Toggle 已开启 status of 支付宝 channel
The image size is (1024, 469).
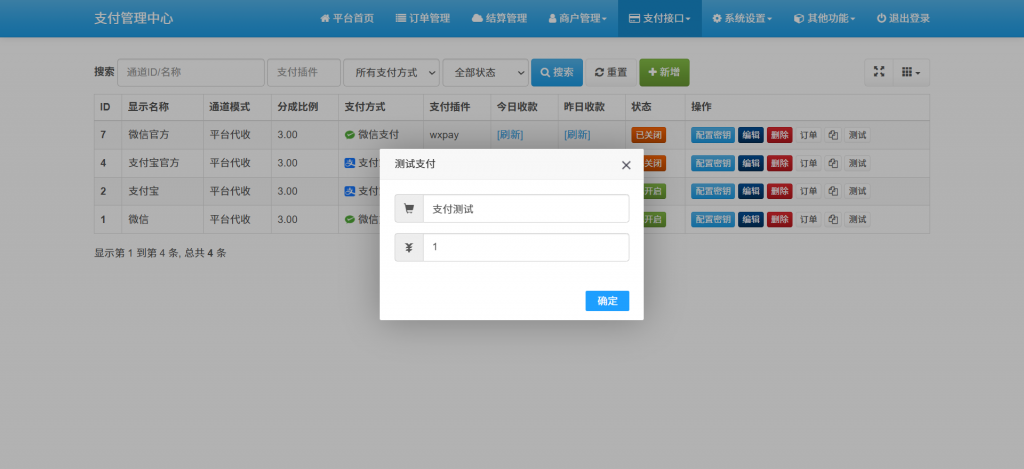(652, 191)
